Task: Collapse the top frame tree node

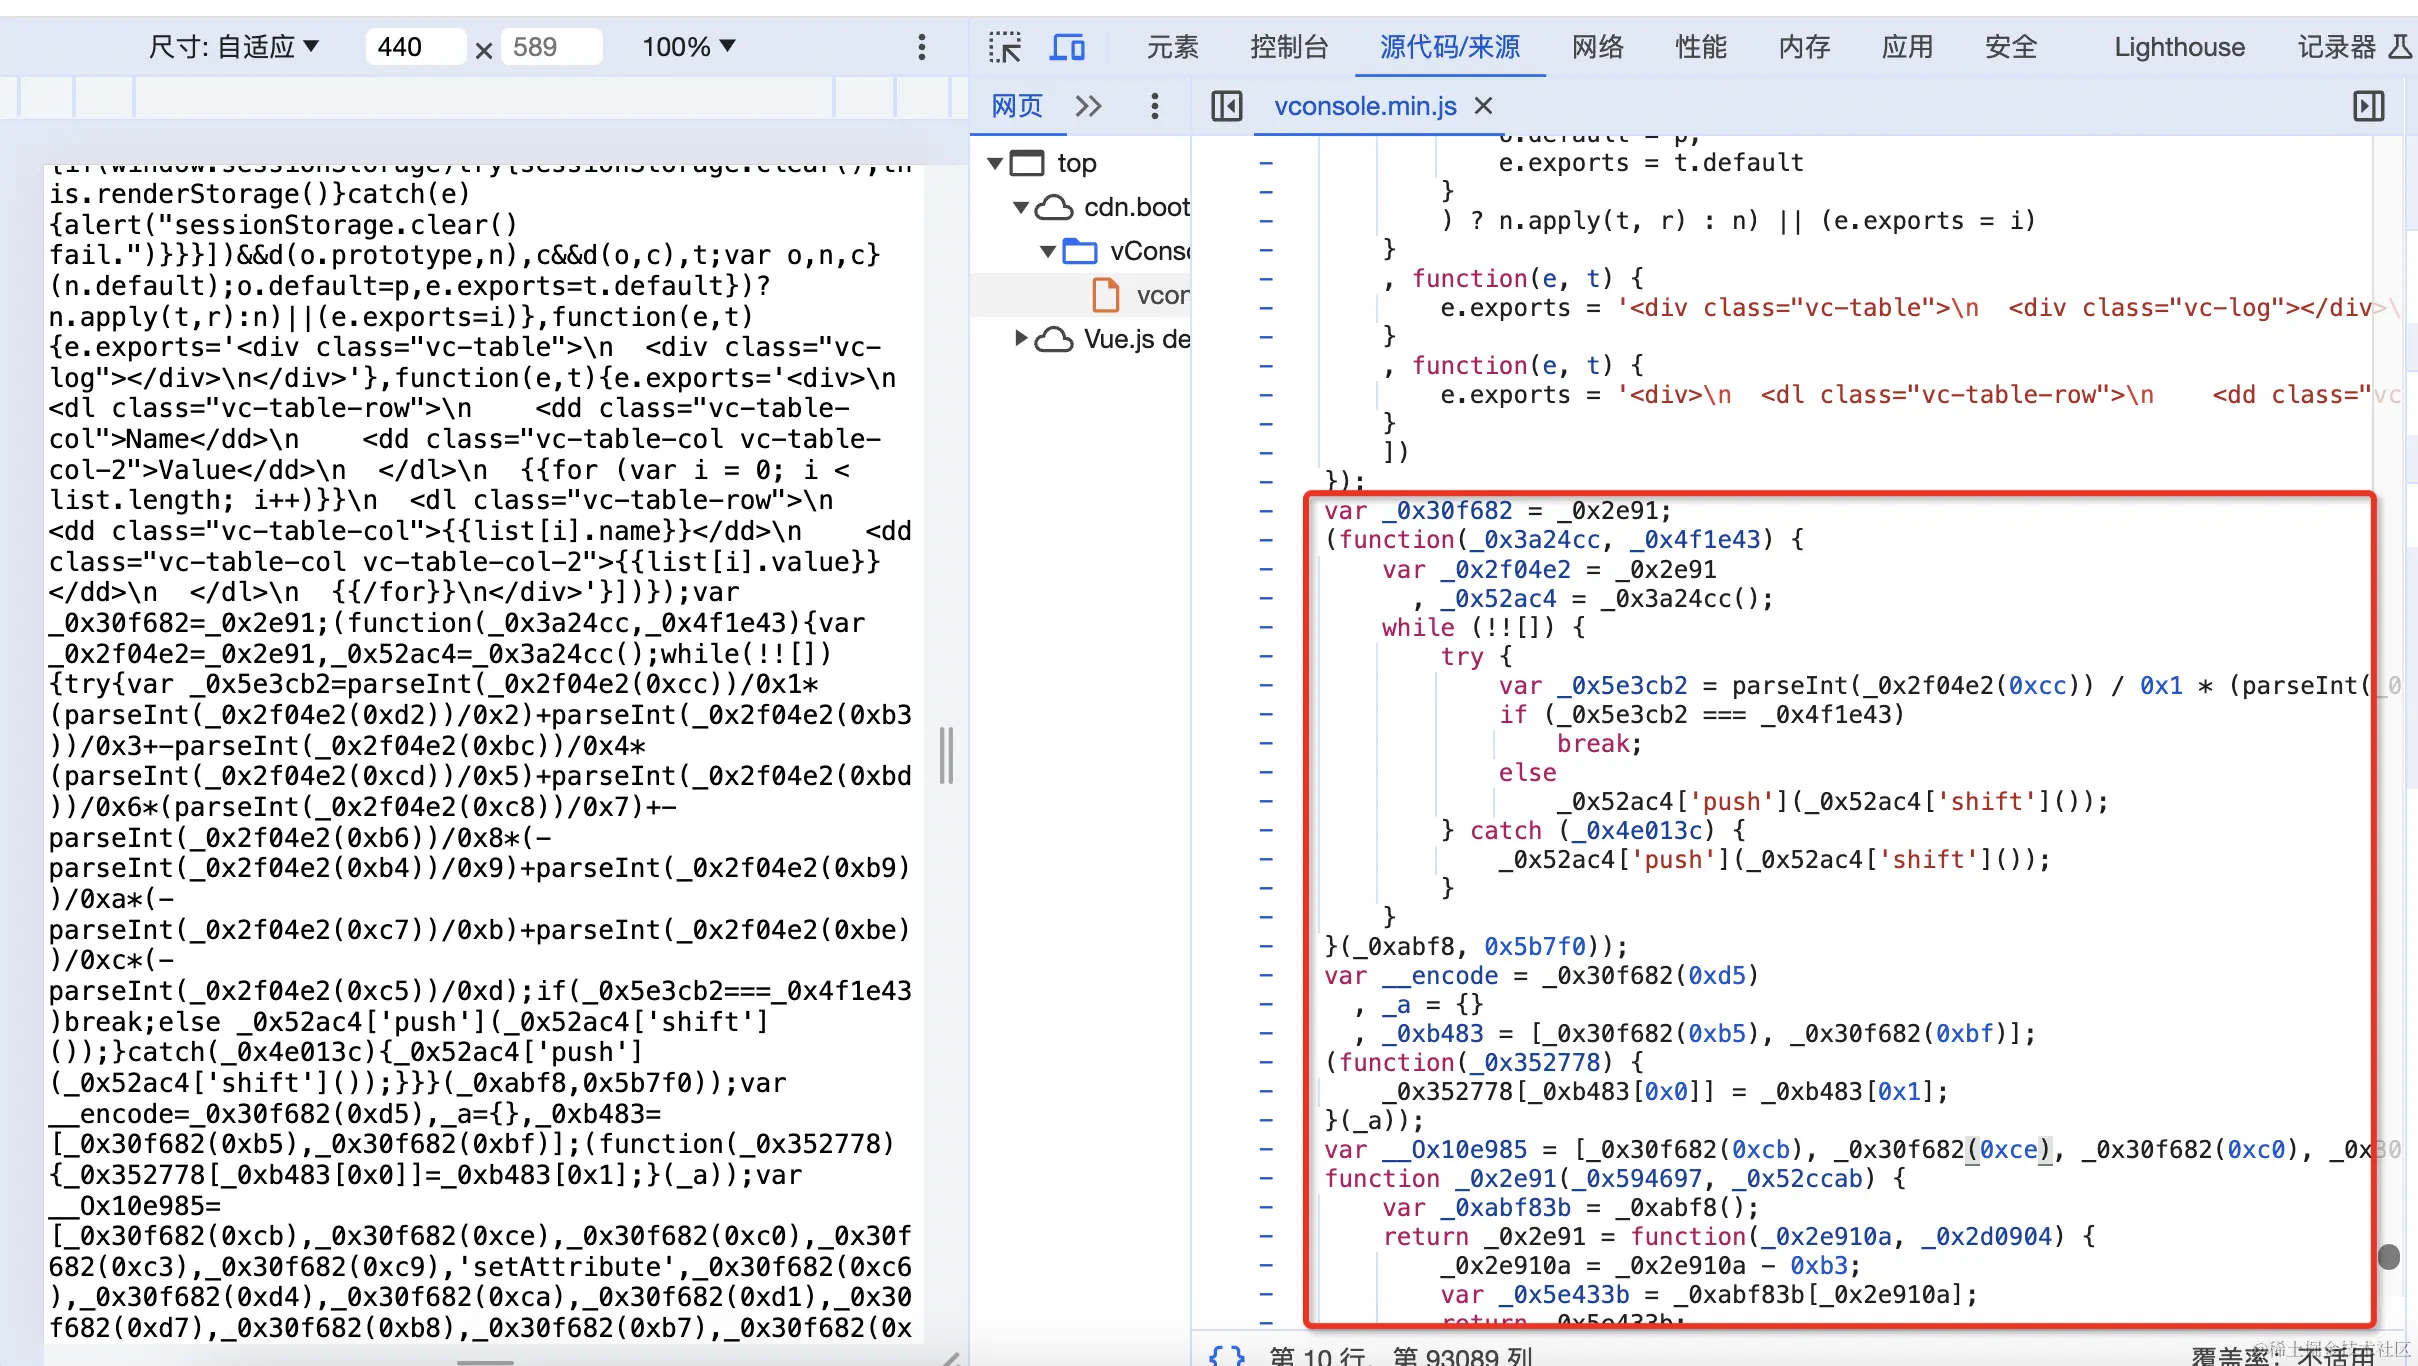Action: 995,163
